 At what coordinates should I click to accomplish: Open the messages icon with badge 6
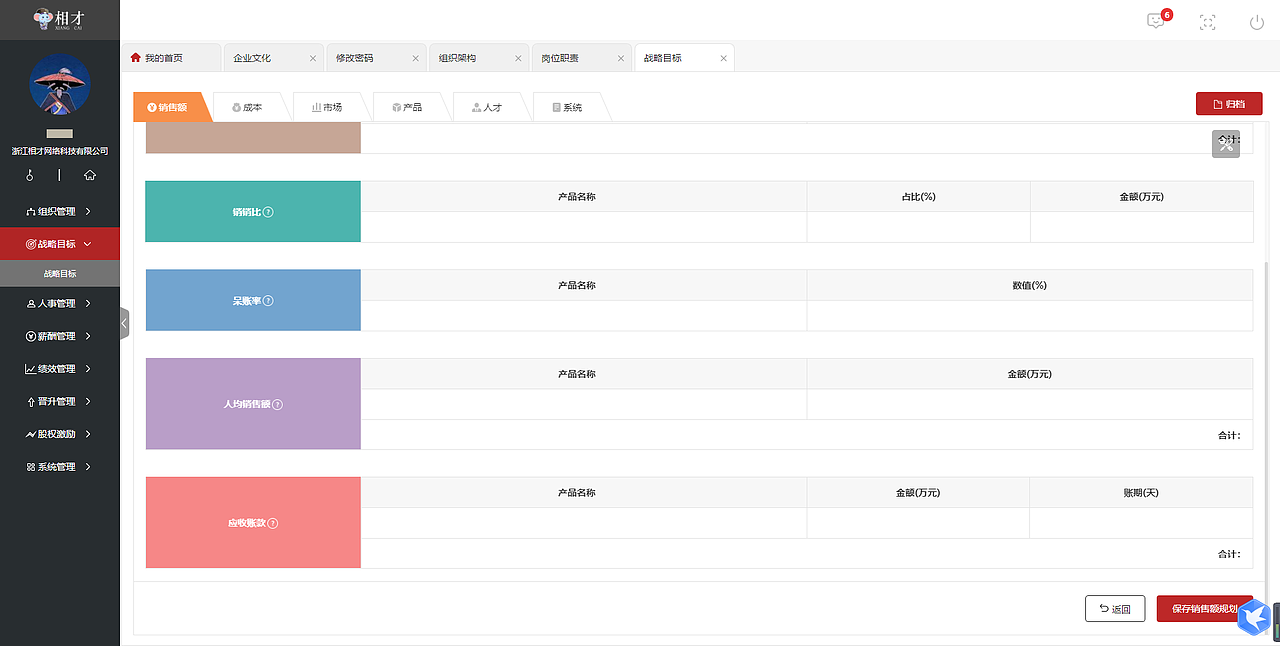[1157, 21]
